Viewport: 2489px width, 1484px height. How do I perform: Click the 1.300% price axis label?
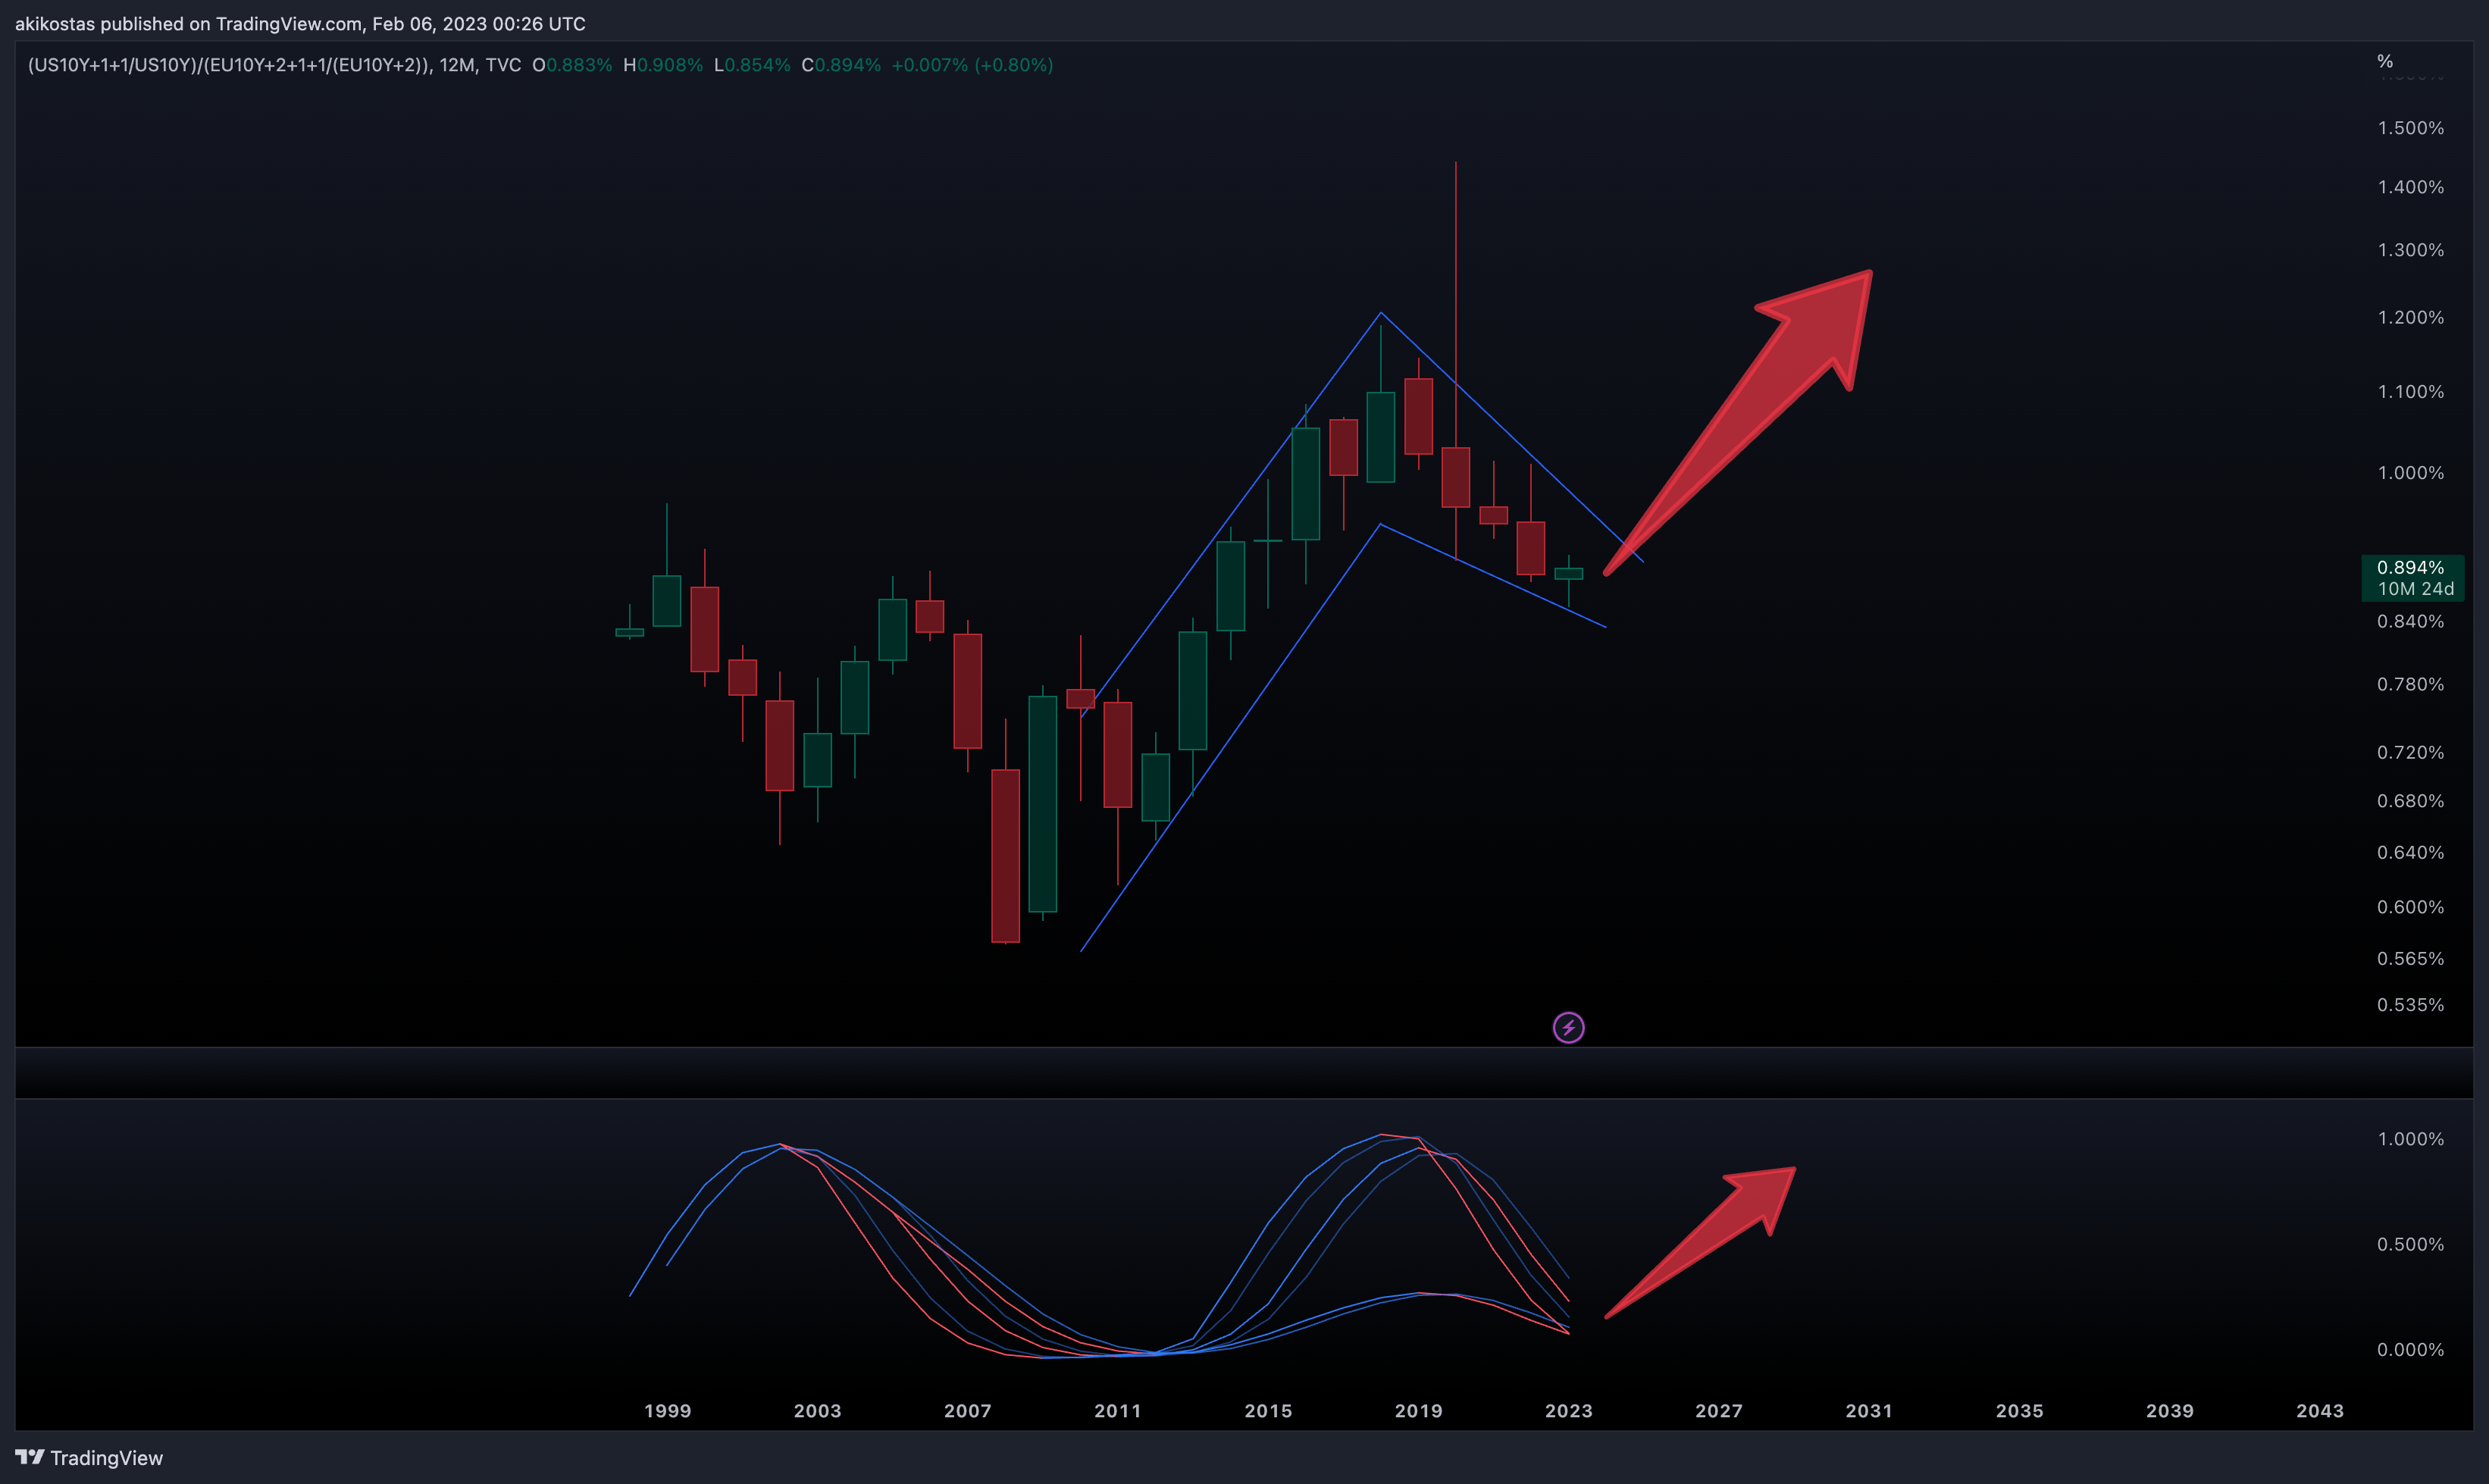coord(2410,250)
